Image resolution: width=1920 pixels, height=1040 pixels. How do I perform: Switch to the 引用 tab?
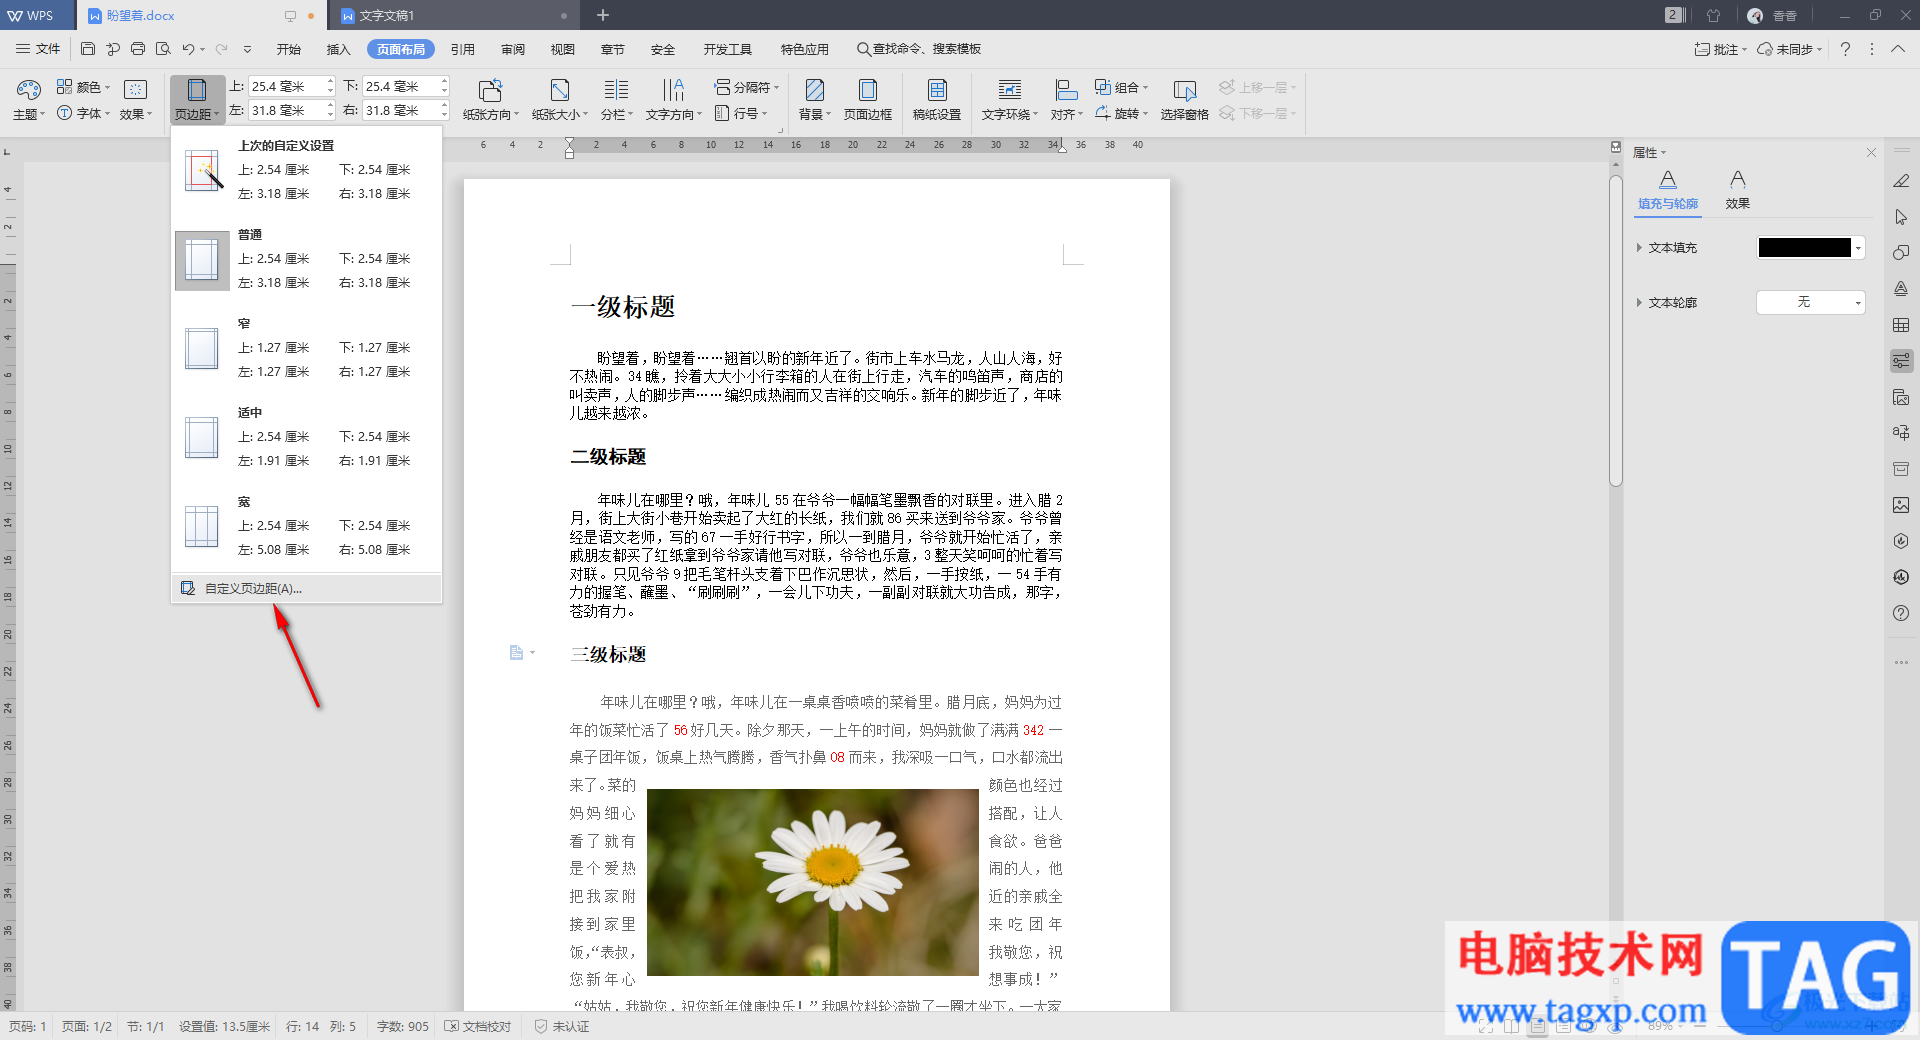462,49
